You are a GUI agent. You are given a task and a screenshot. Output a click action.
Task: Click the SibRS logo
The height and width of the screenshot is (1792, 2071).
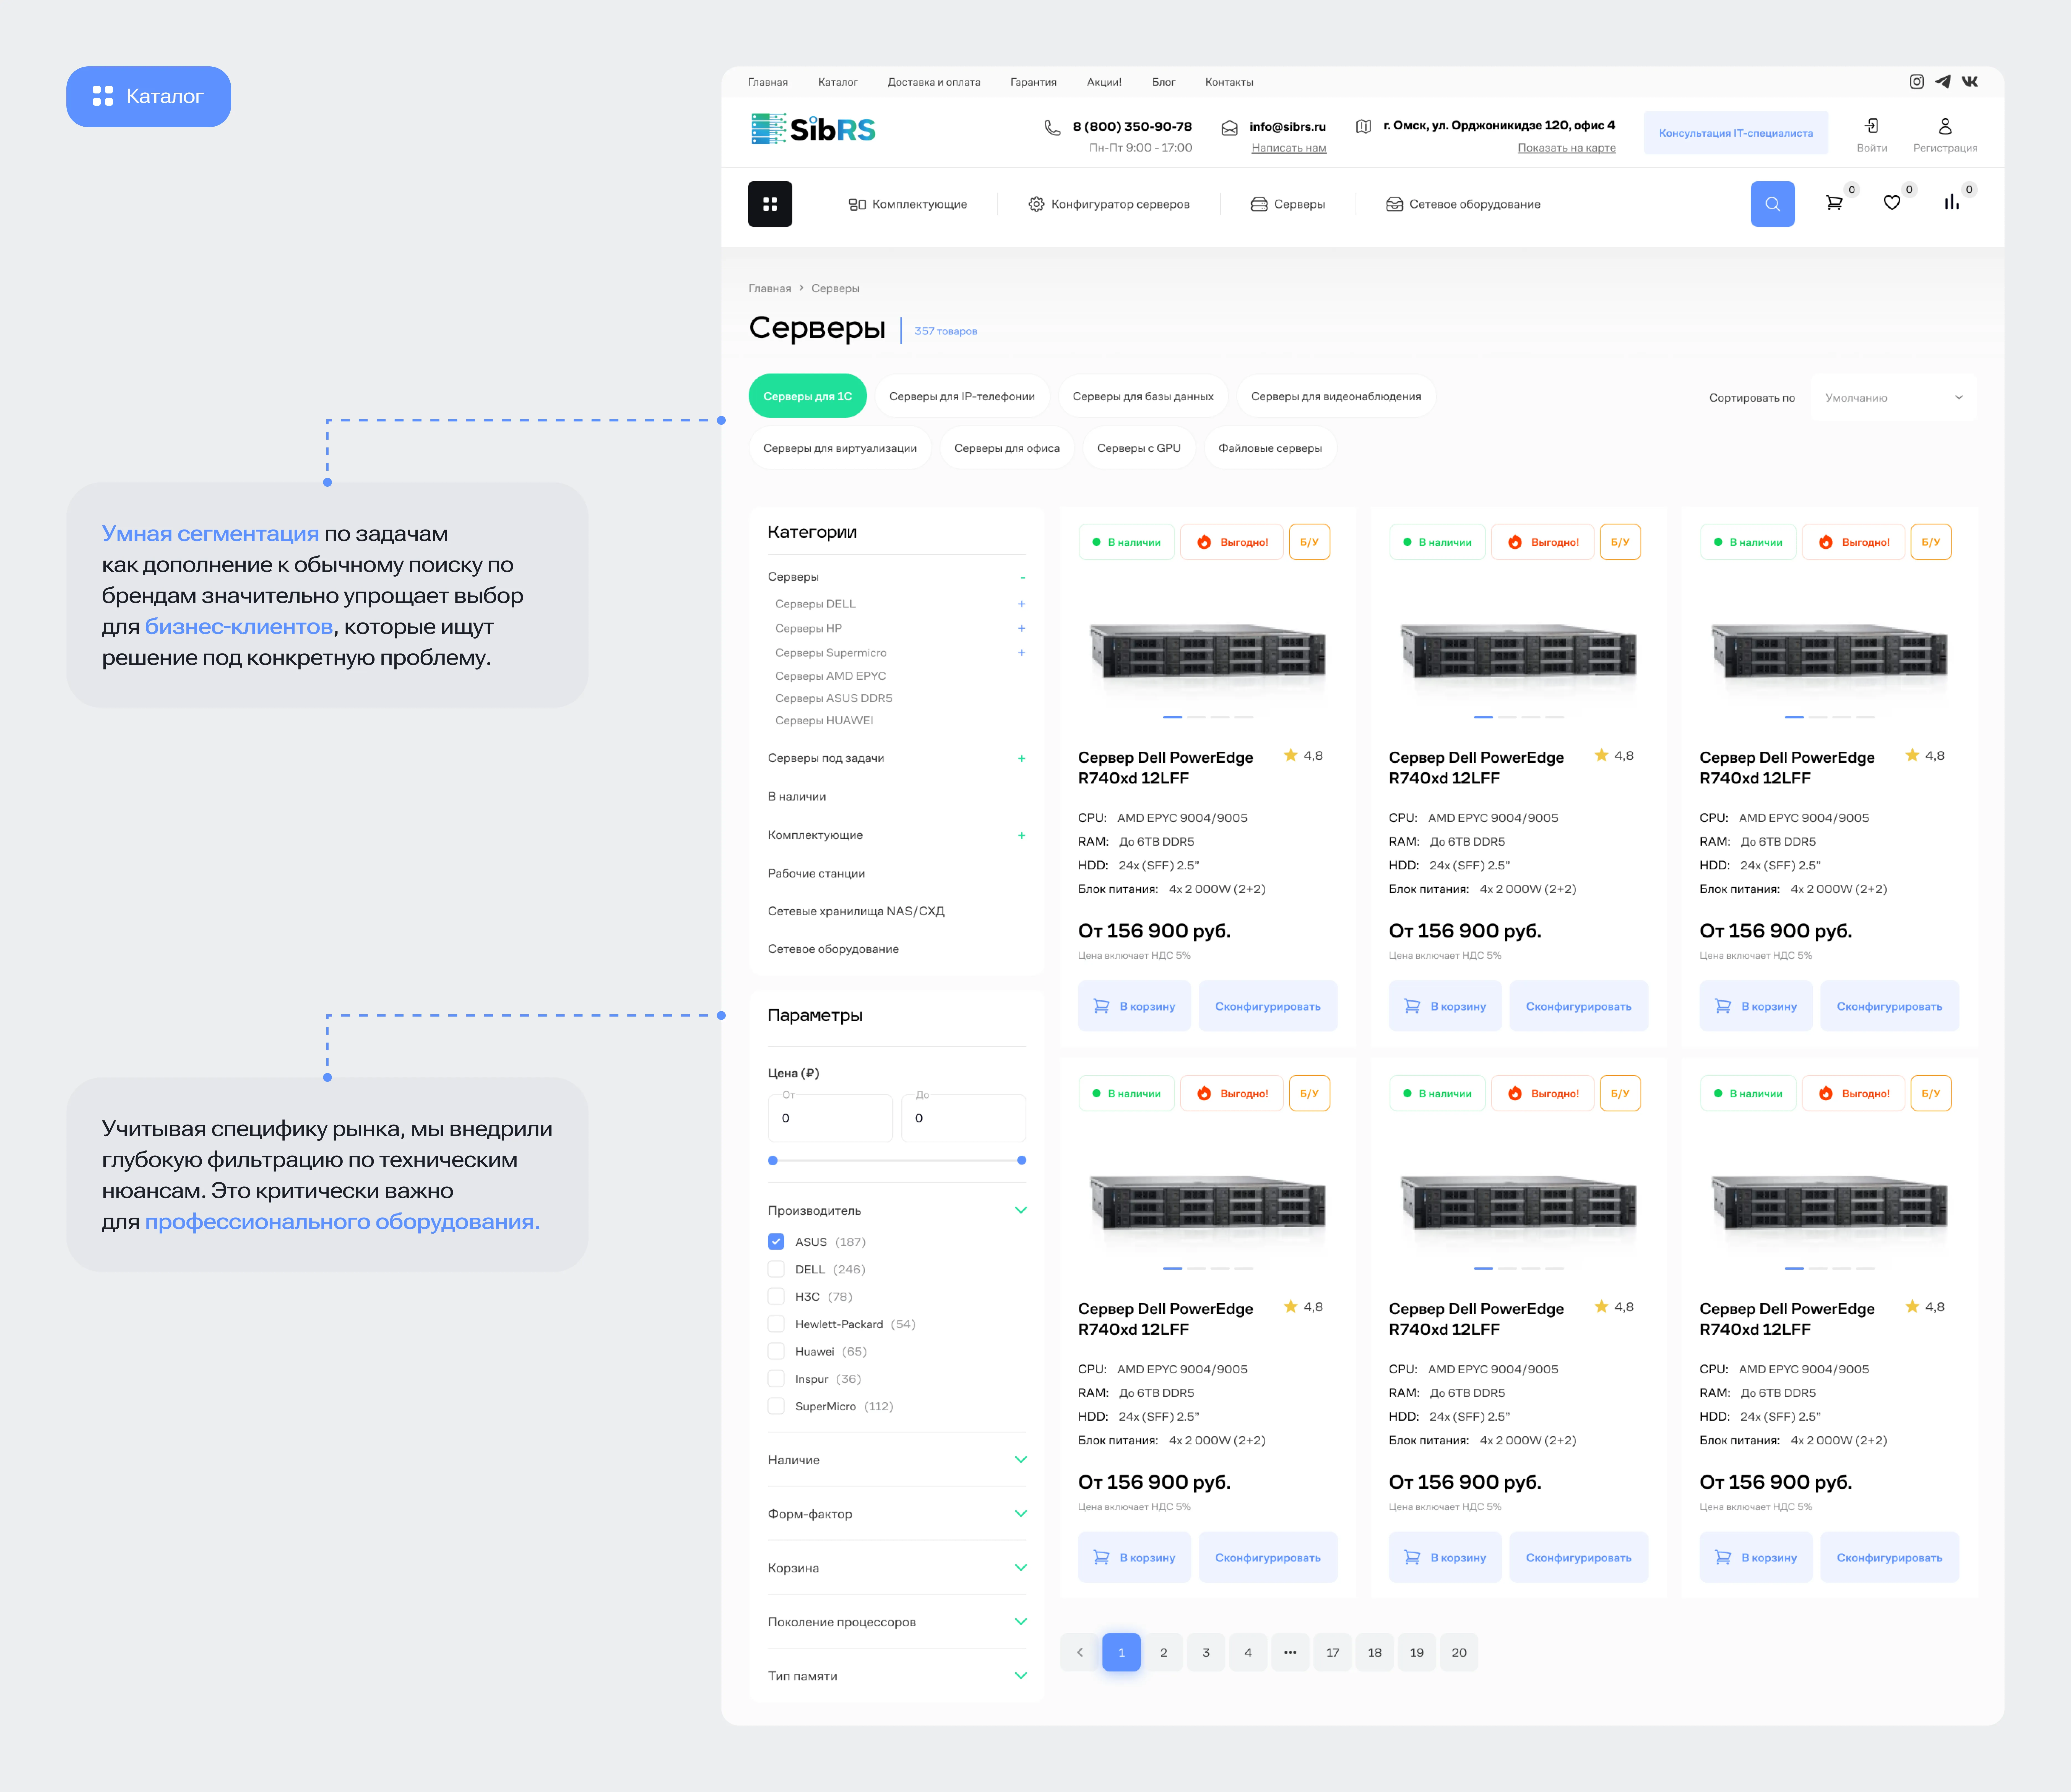click(813, 129)
